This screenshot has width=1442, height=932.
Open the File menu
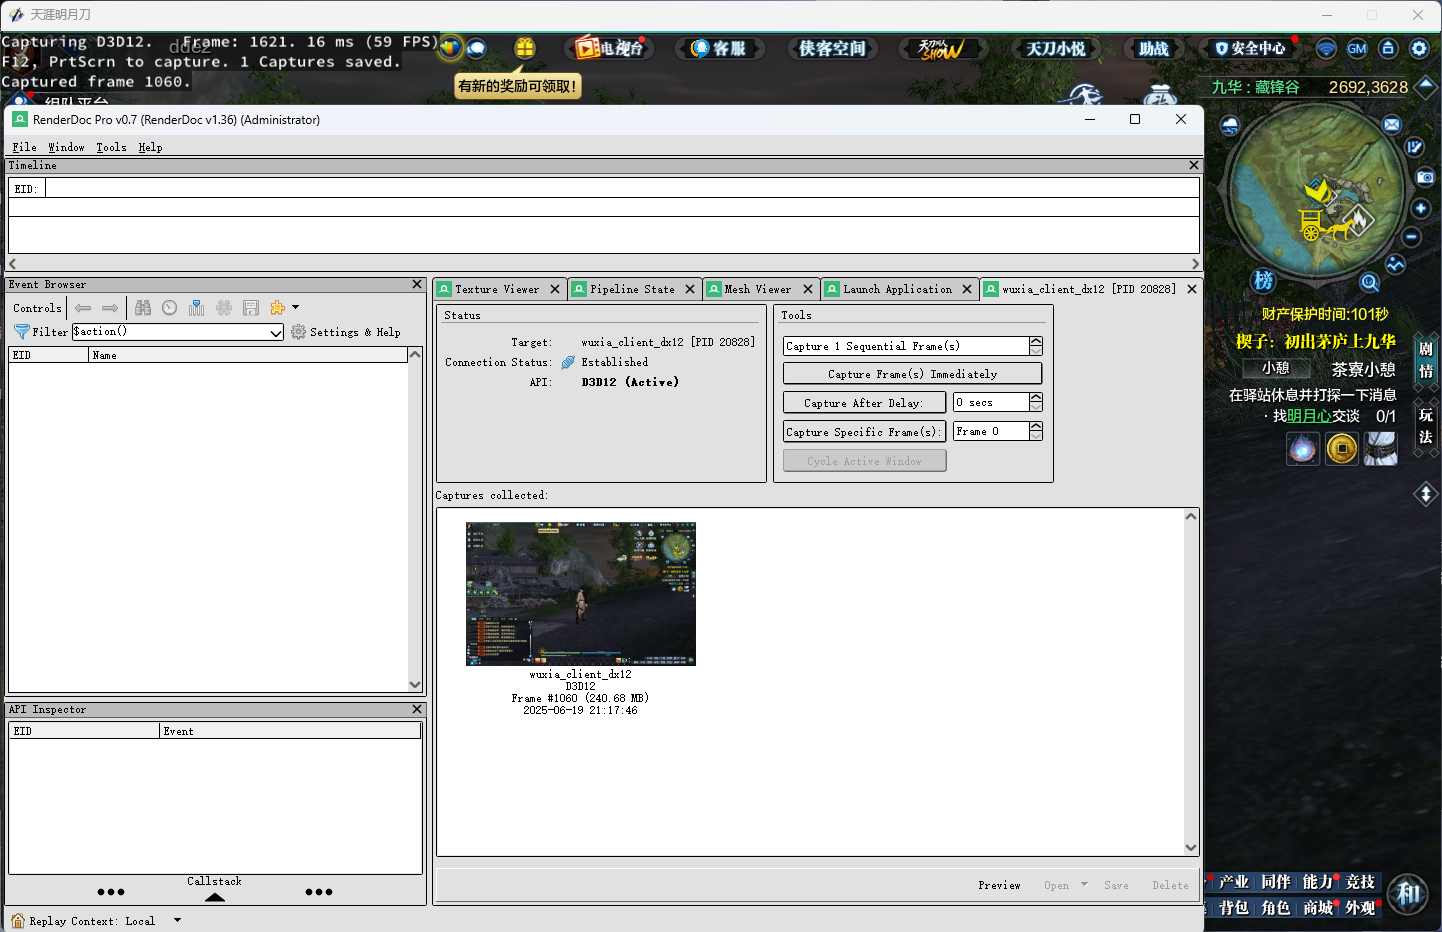click(25, 147)
